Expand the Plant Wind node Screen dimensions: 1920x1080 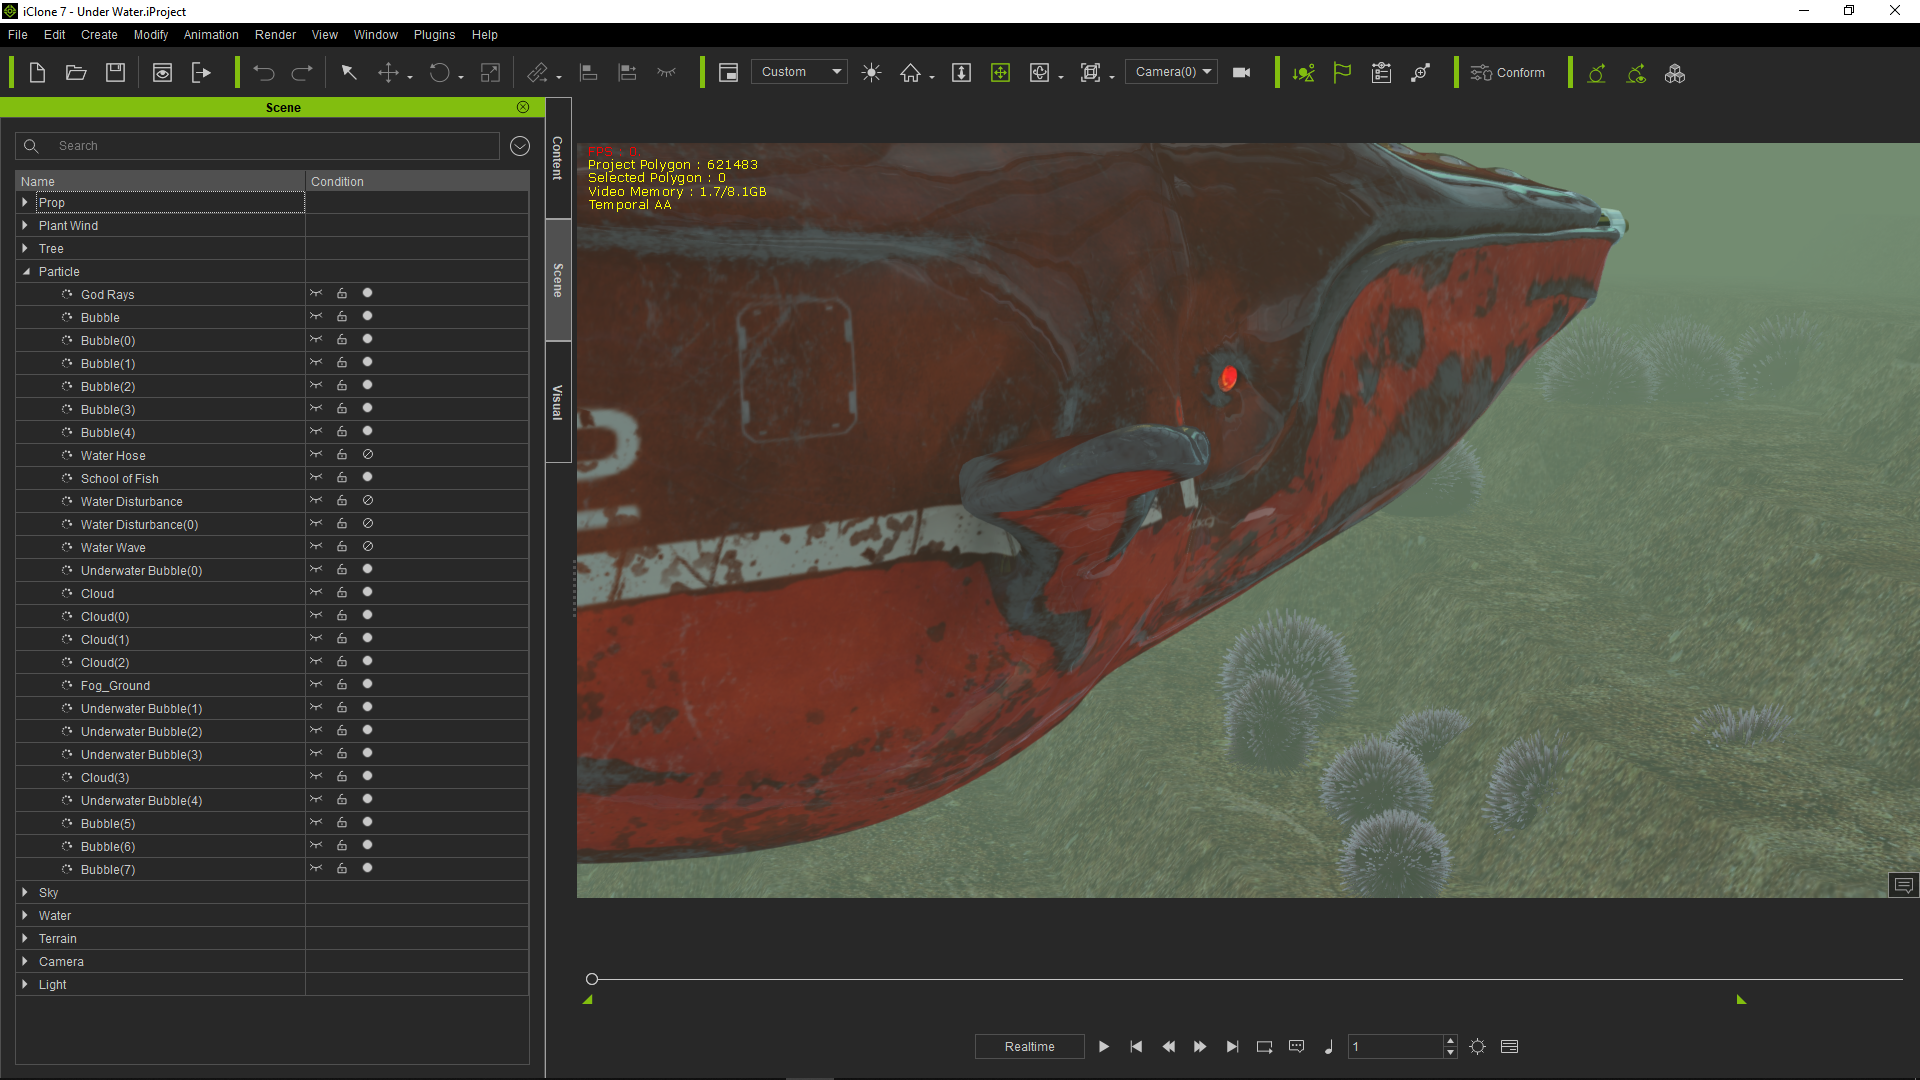tap(25, 225)
